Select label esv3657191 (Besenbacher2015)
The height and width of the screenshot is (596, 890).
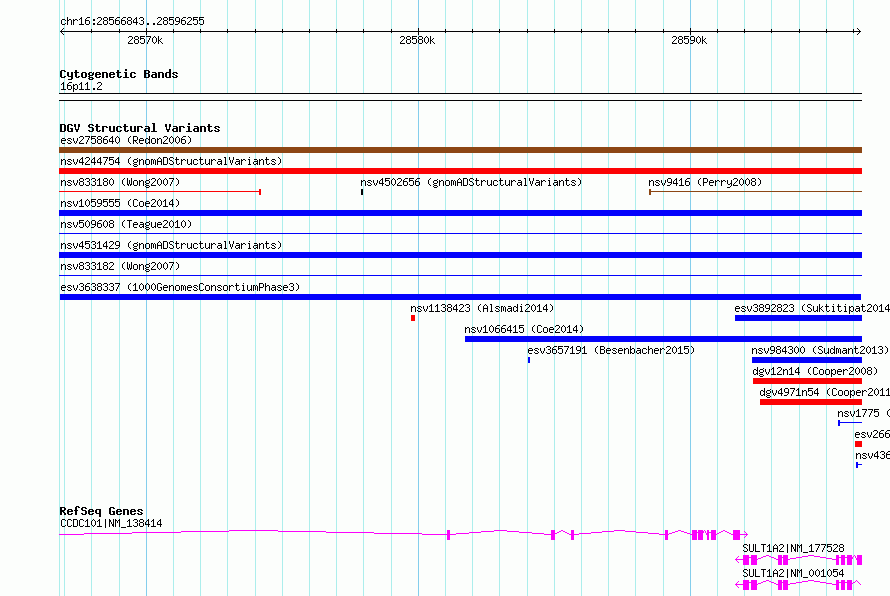tap(611, 350)
